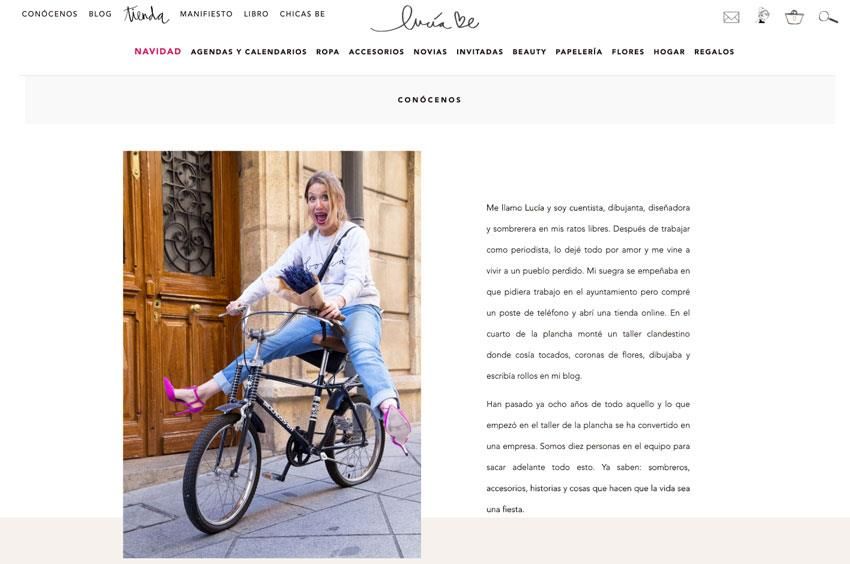Screen dimensions: 850x564
Task: Click the envelope contact icon
Action: click(731, 17)
